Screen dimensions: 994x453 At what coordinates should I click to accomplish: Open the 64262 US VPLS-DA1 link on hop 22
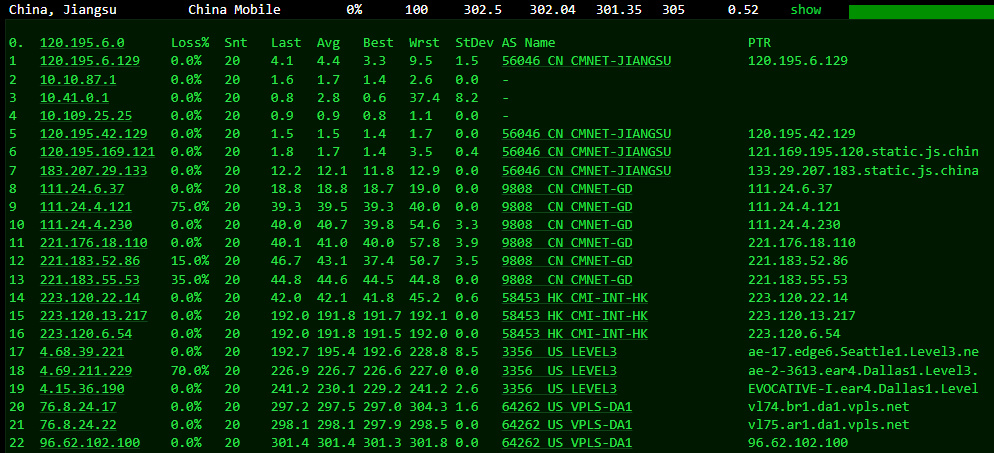coord(567,442)
